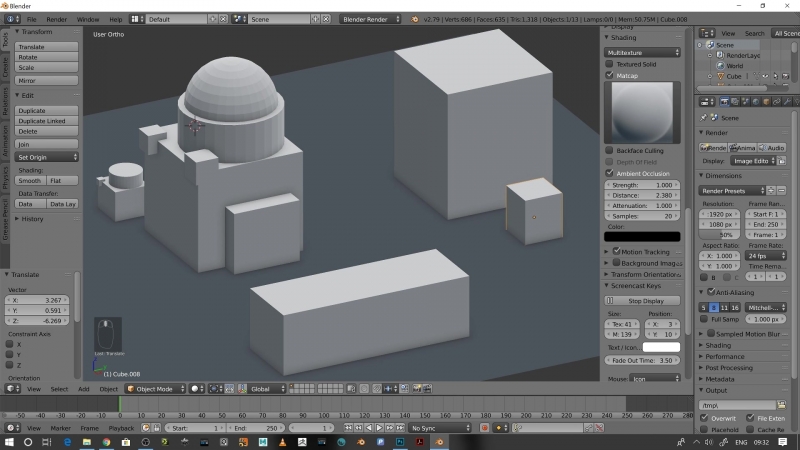Click the play animation arrow in timeline
Image resolution: width=800 pixels, height=450 pixels.
(x=379, y=428)
